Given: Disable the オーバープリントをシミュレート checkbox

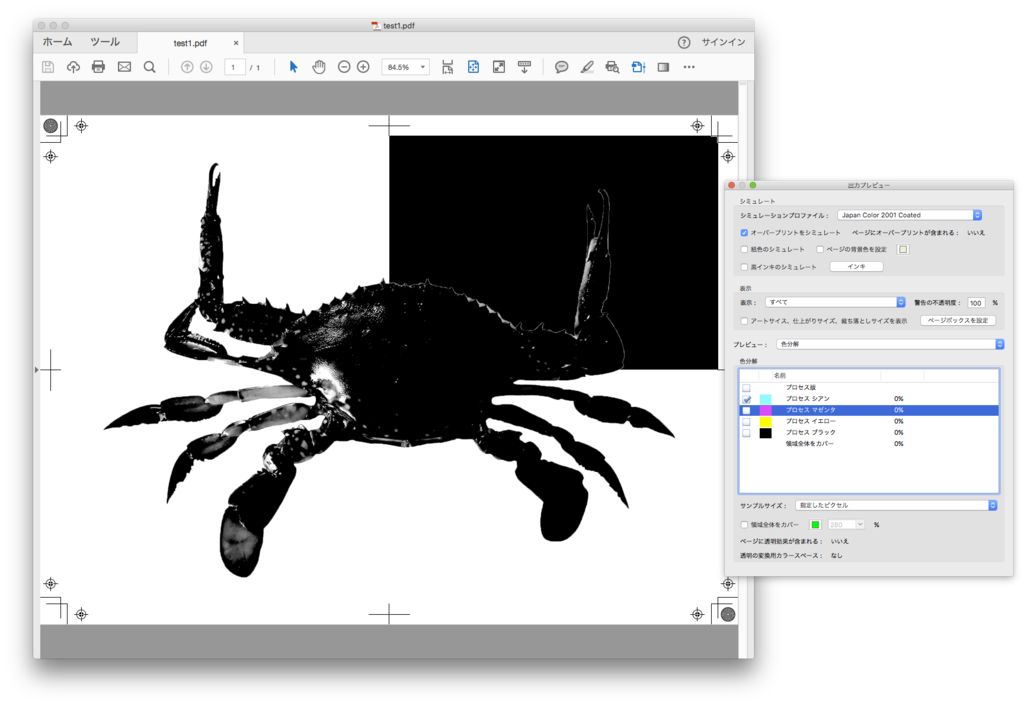Looking at the screenshot, I should [x=744, y=232].
